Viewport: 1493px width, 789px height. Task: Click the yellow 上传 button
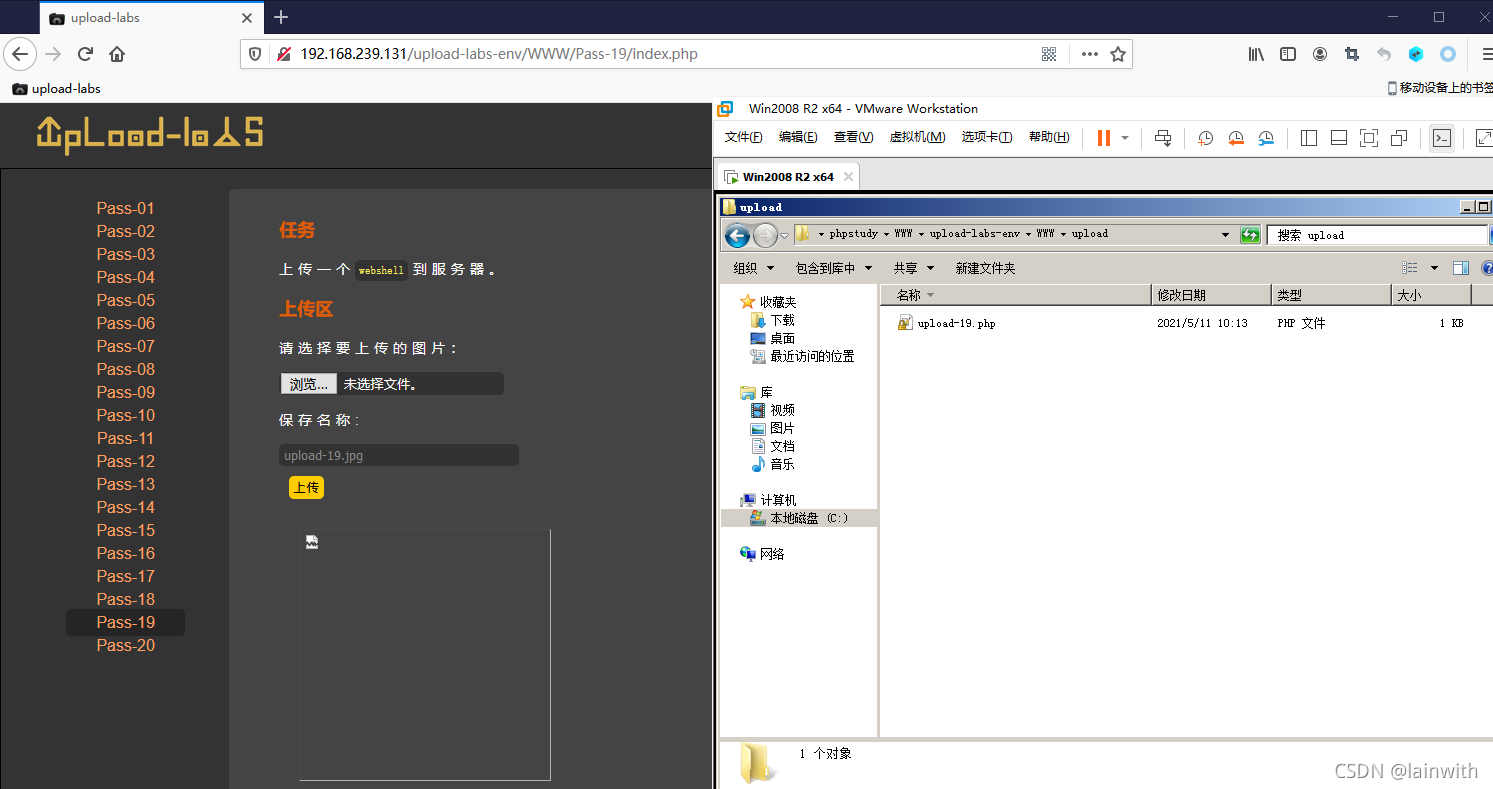pos(306,487)
